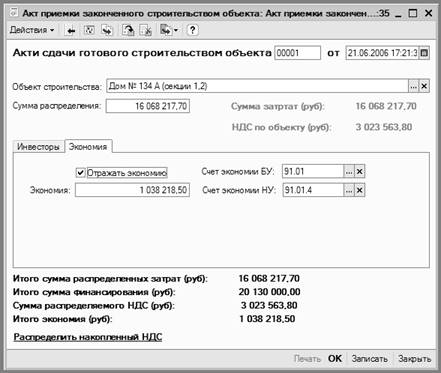This screenshot has width=441, height=373.
Task: Click the Сумма распределяемого НДС value
Action: [x=269, y=305]
